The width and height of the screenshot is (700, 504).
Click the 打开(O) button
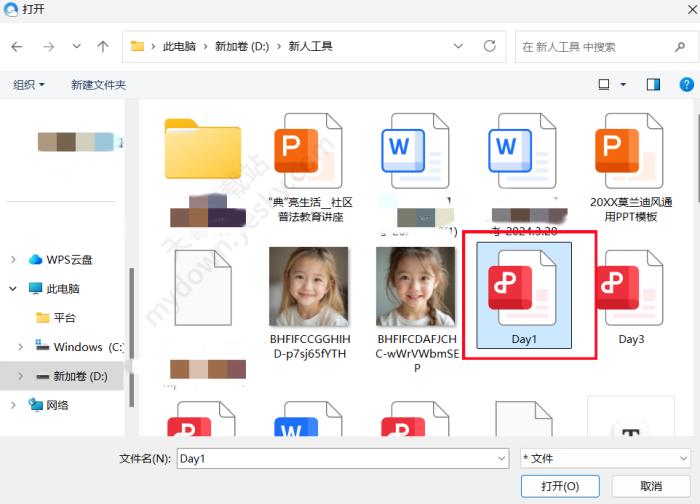(x=560, y=486)
